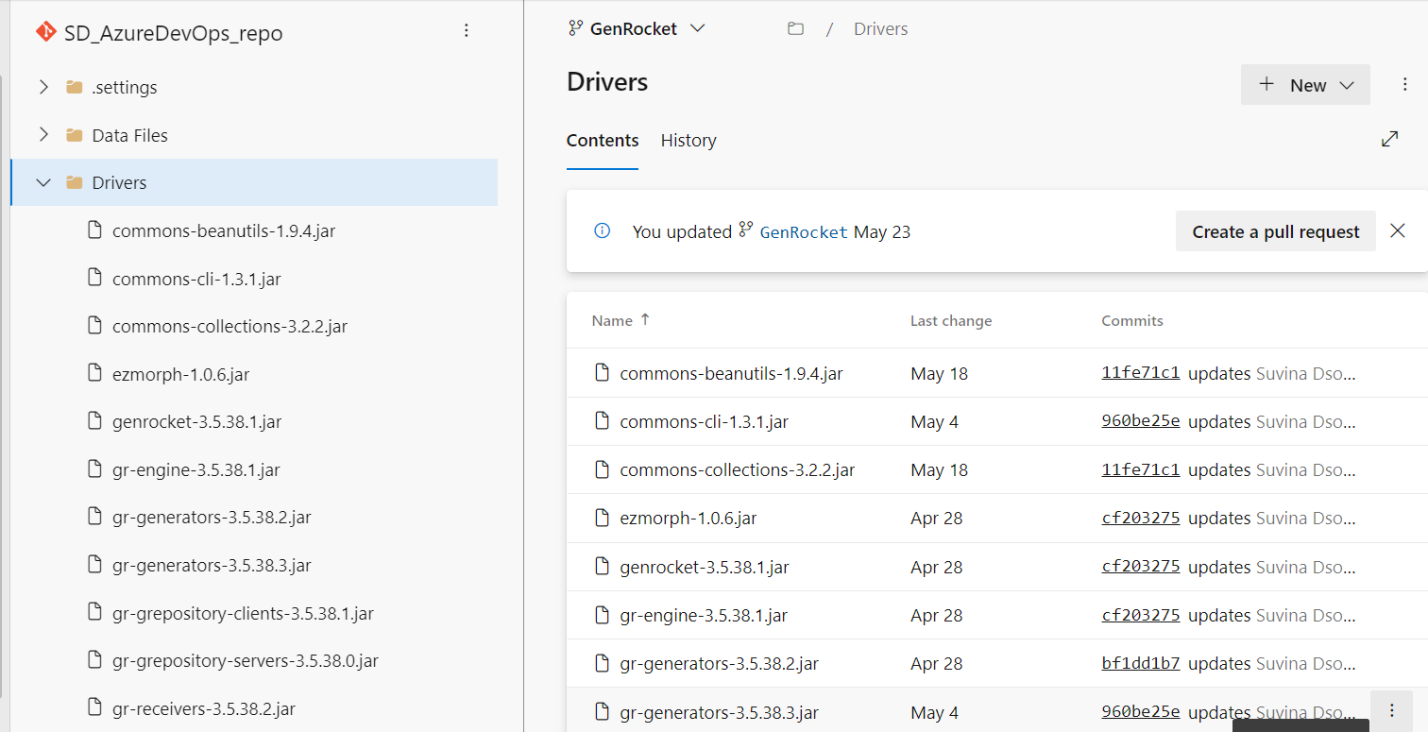Click file icon beside tree item gr-receivers-3.5.38.2.jar
The height and width of the screenshot is (732, 1428).
95,709
